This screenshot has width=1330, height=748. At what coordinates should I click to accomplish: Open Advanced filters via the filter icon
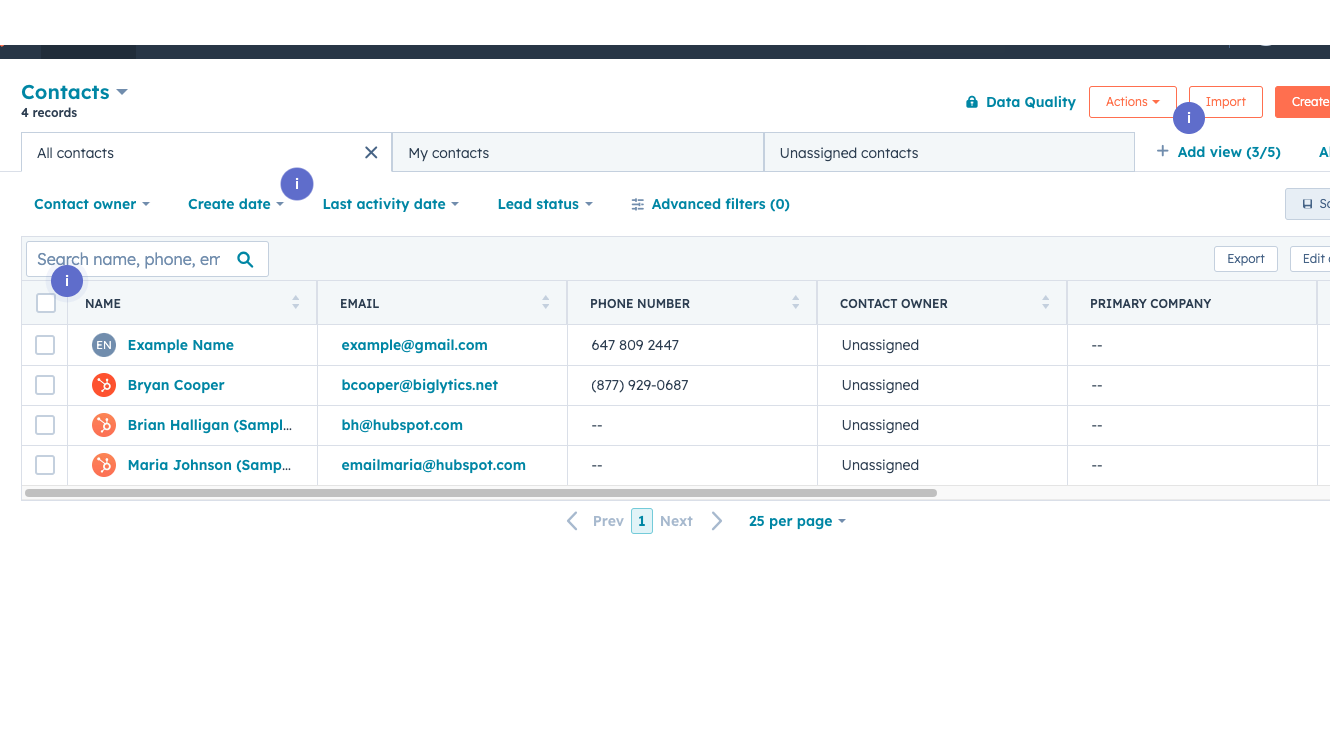tap(638, 204)
